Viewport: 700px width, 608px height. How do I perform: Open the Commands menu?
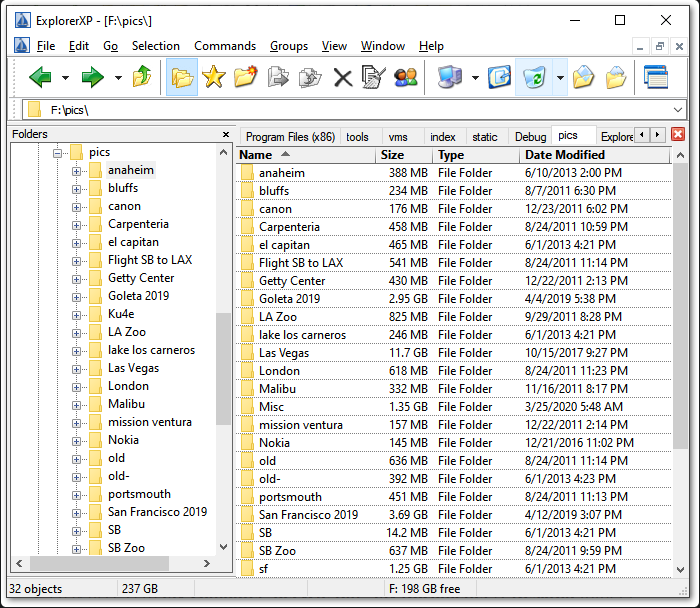click(225, 46)
